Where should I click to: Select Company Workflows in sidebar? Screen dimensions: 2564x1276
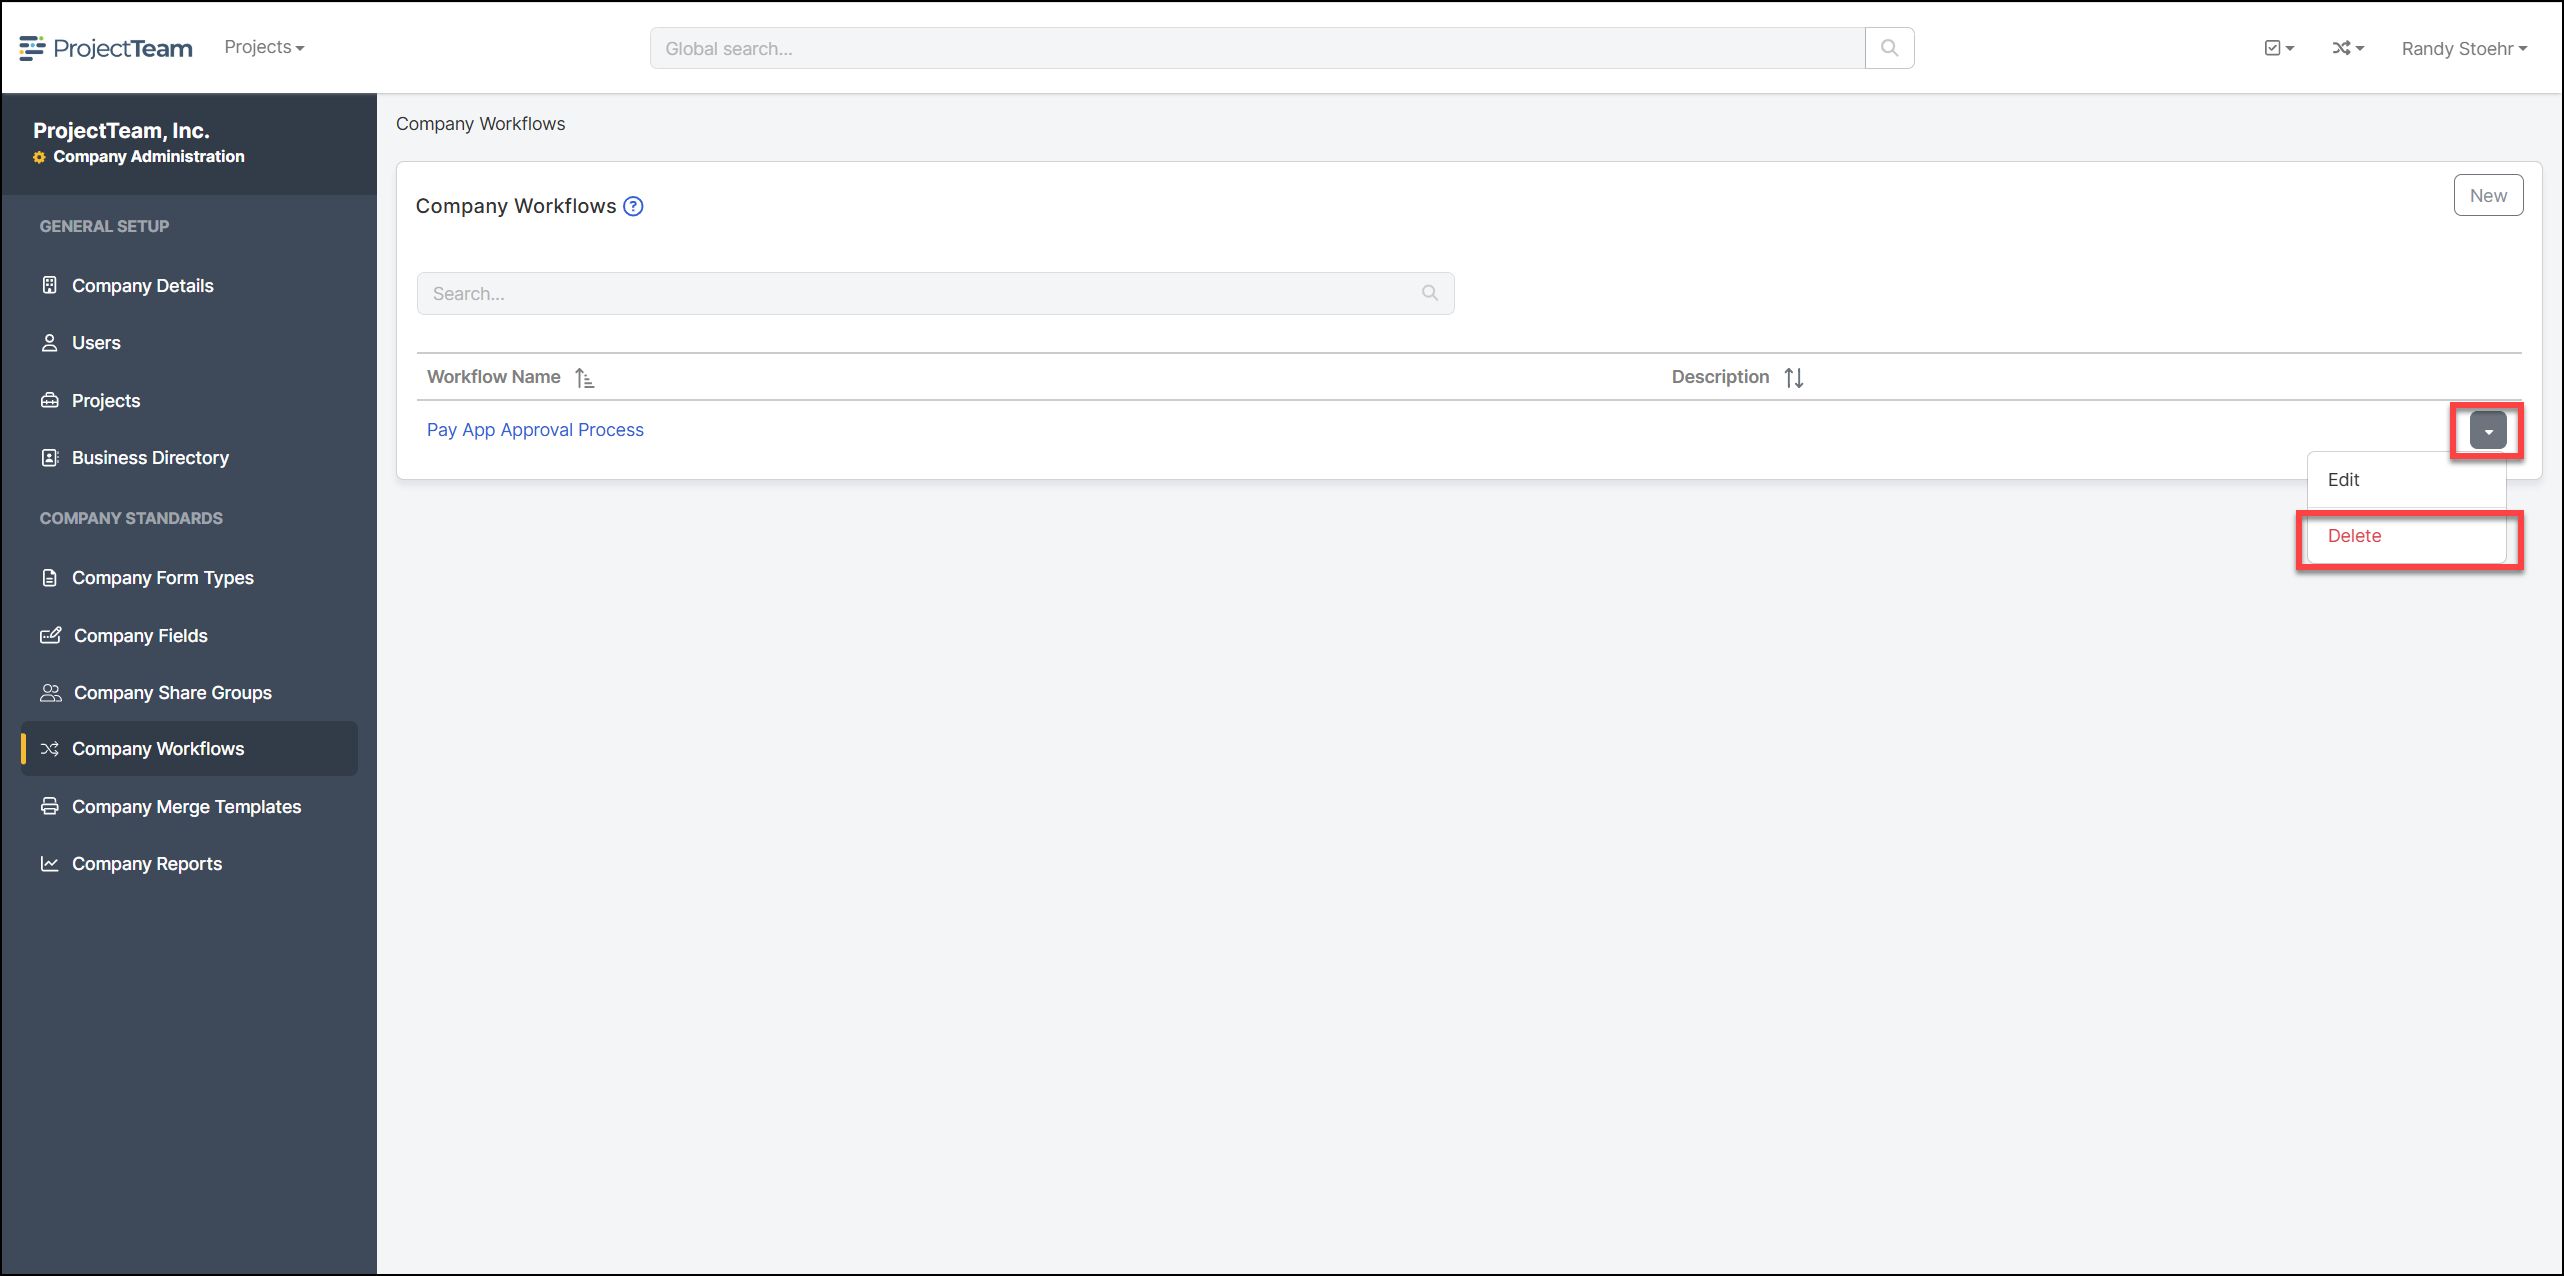click(x=190, y=748)
